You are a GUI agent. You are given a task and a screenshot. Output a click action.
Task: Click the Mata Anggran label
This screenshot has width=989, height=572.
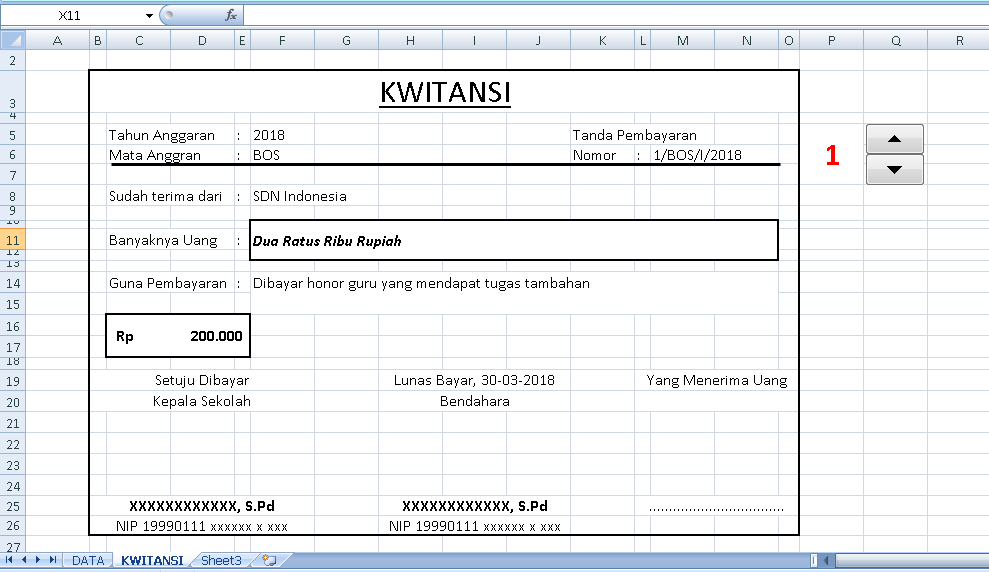pyautogui.click(x=155, y=155)
